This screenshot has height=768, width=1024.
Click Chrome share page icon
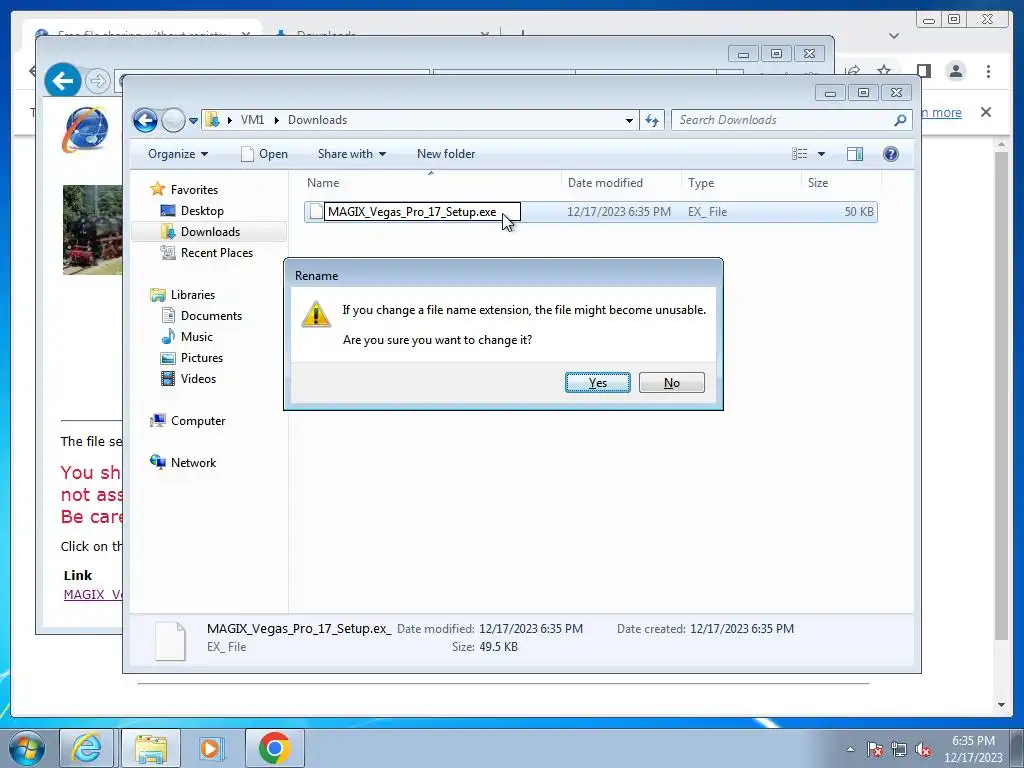(852, 71)
